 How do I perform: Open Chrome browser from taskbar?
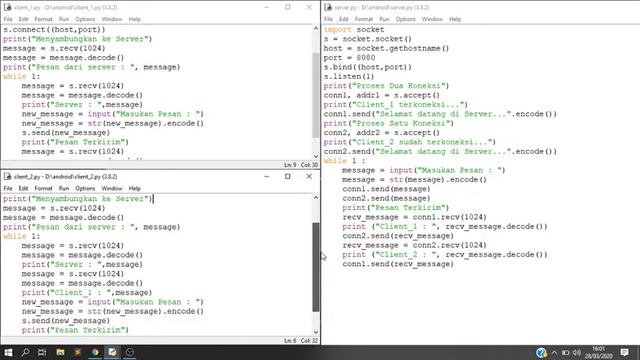pyautogui.click(x=95, y=352)
